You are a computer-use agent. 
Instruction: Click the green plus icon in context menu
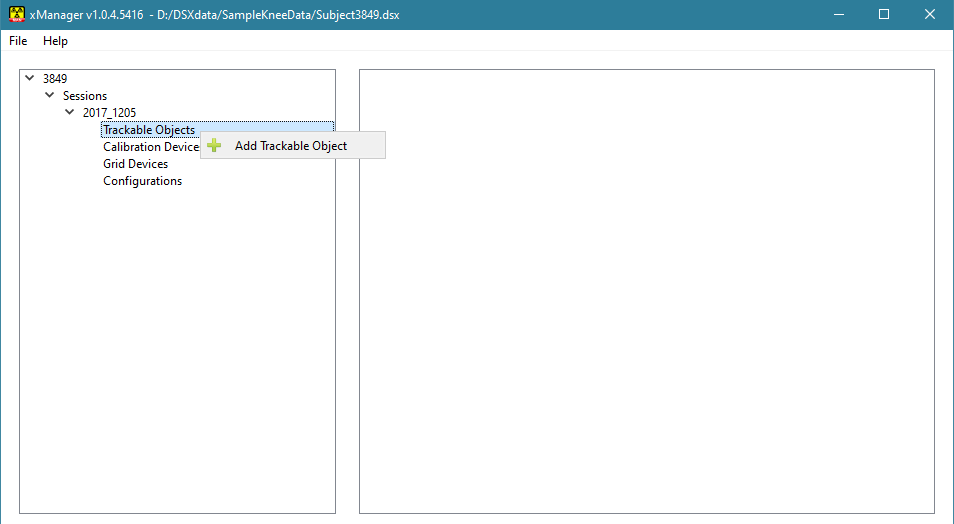click(214, 146)
